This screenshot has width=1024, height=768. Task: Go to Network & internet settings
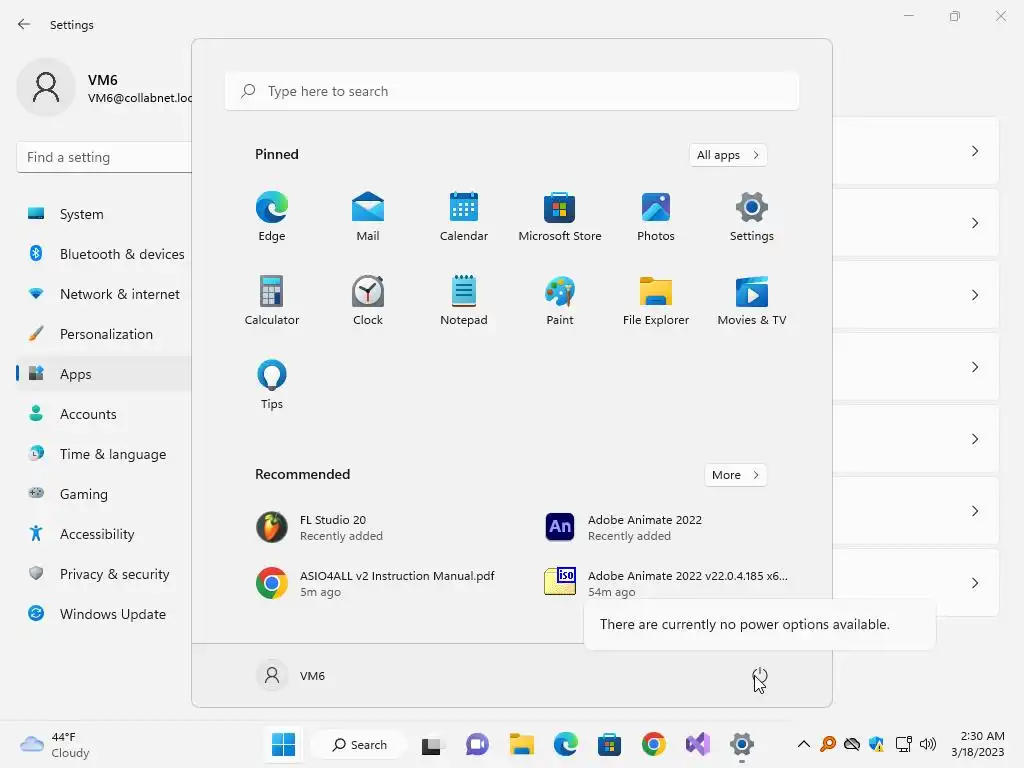104,294
